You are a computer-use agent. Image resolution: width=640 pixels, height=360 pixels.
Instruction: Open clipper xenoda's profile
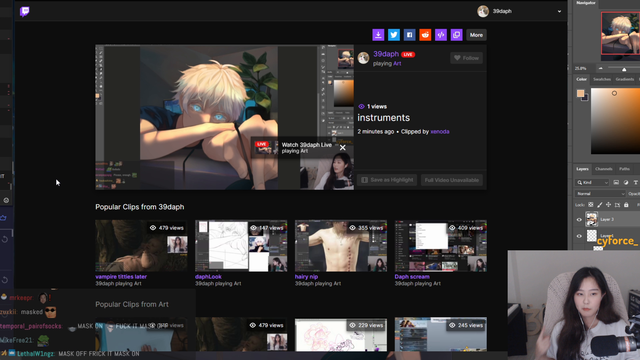(x=440, y=131)
